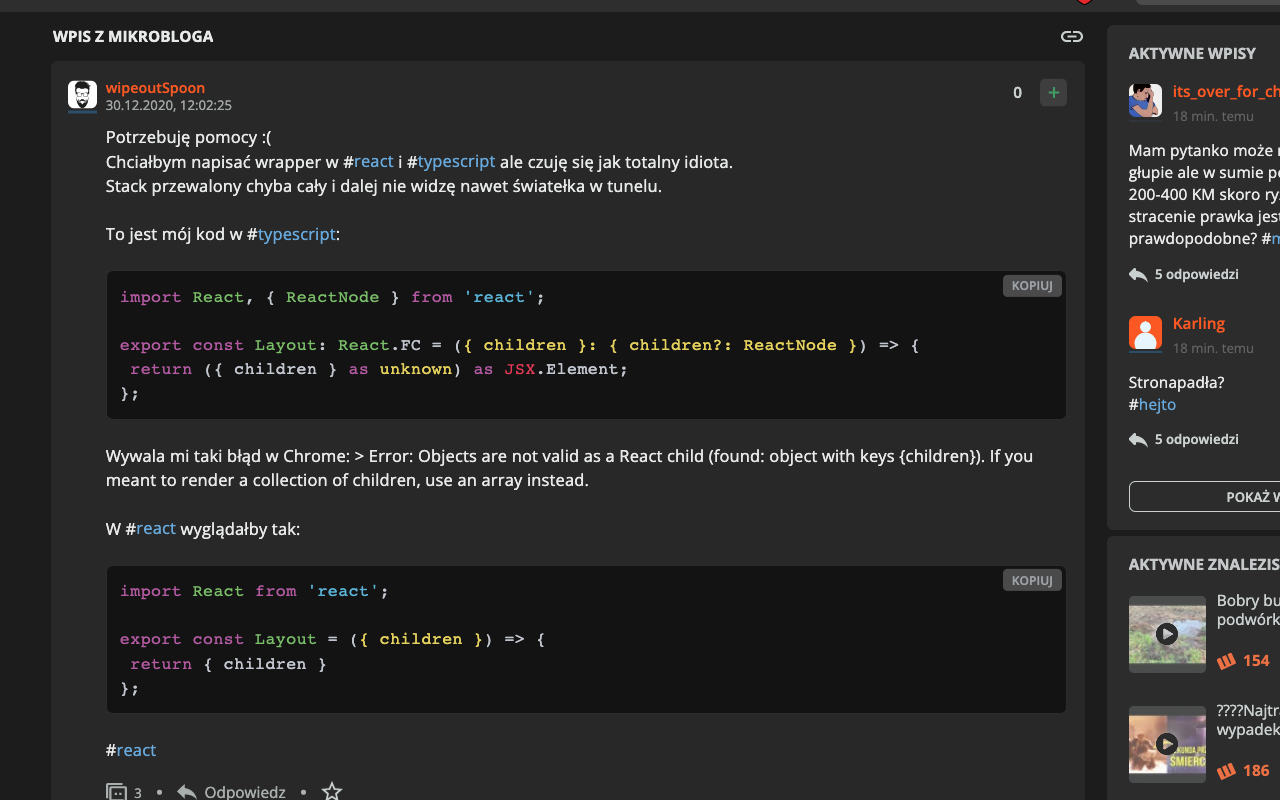Copy the React code block with KOPIUJ
1280x800 pixels.
1031,580
